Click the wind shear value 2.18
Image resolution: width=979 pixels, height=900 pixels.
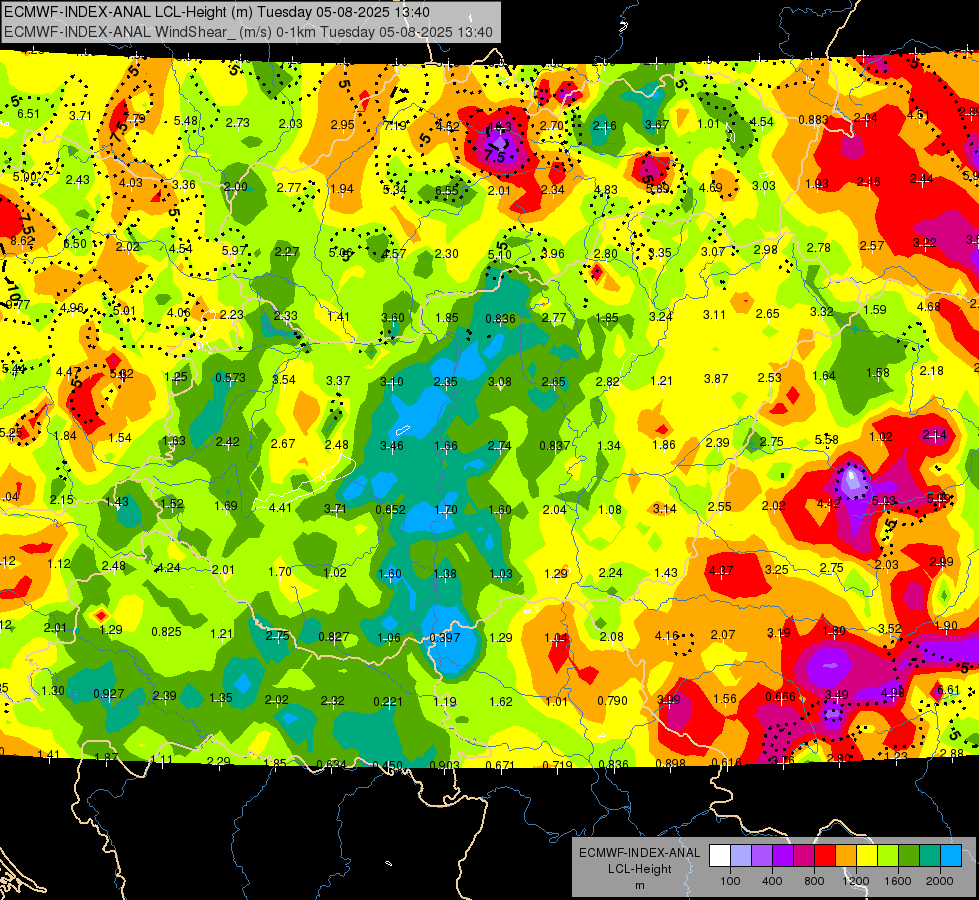tap(932, 371)
